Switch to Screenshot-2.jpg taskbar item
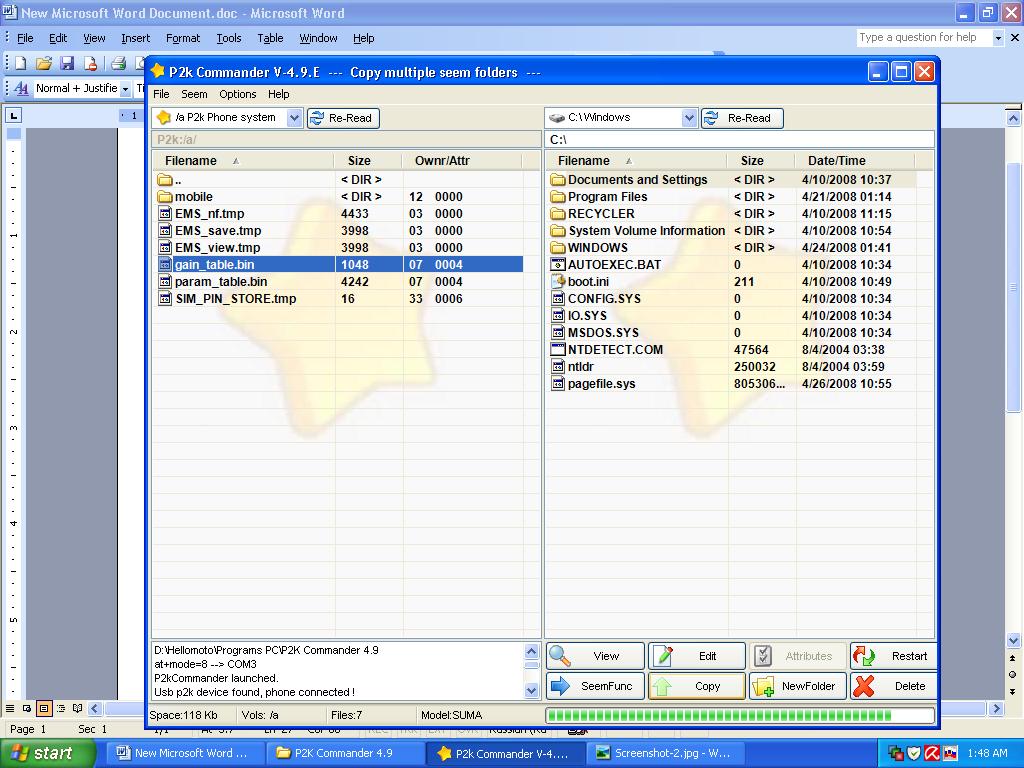 [666, 754]
